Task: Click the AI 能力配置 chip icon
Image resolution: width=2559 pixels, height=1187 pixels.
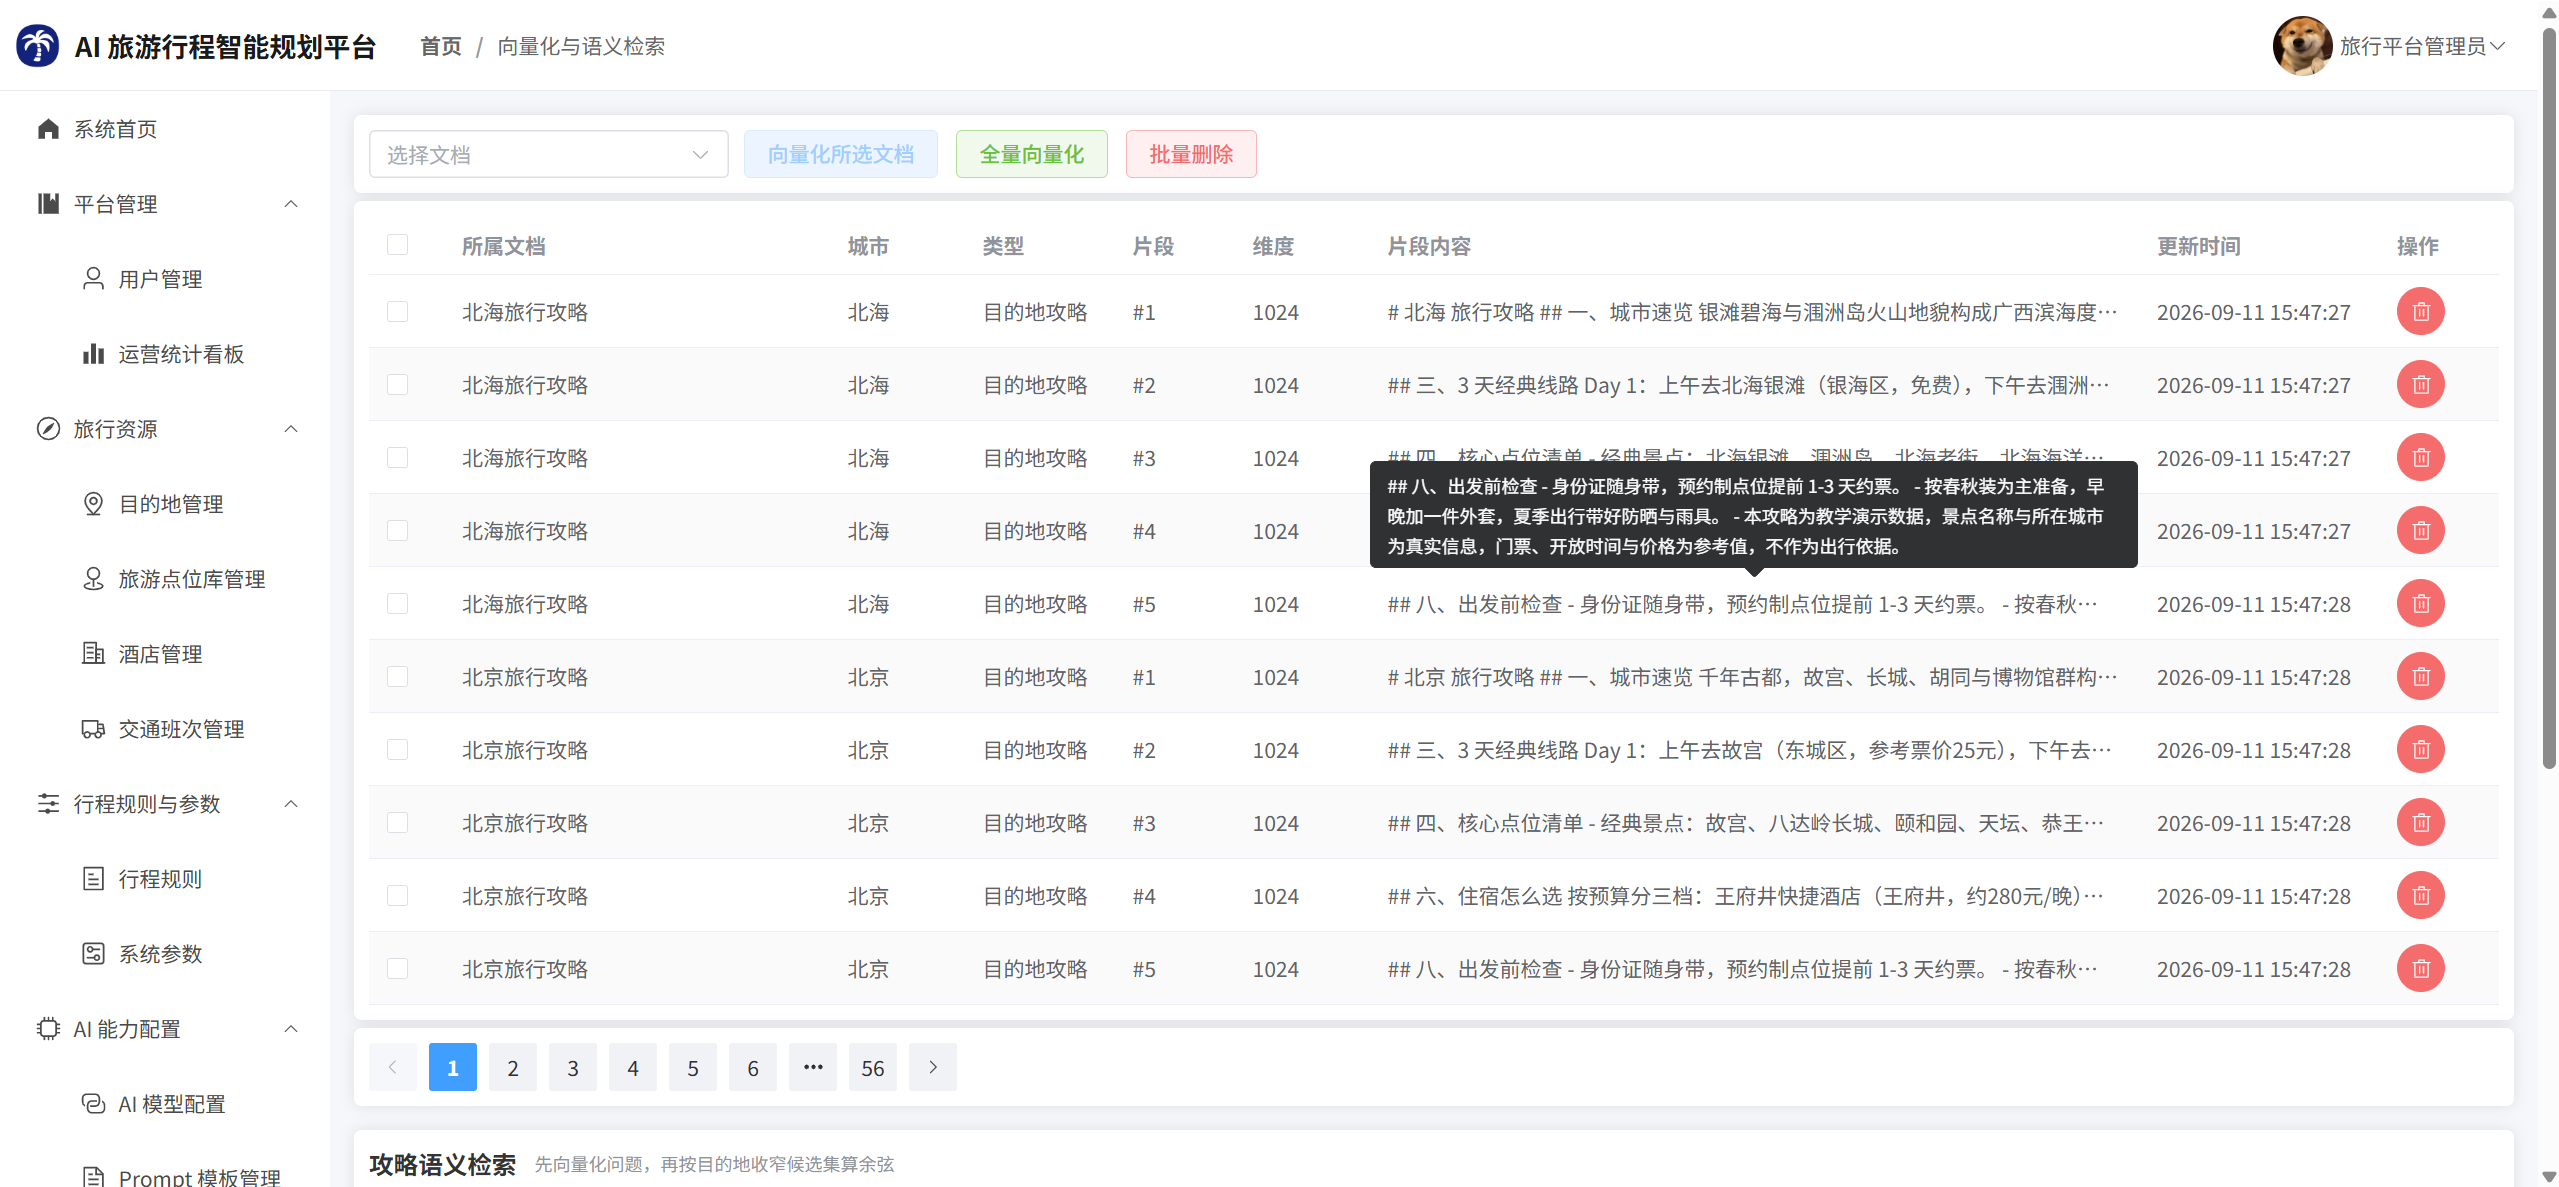Action: click(x=48, y=1029)
